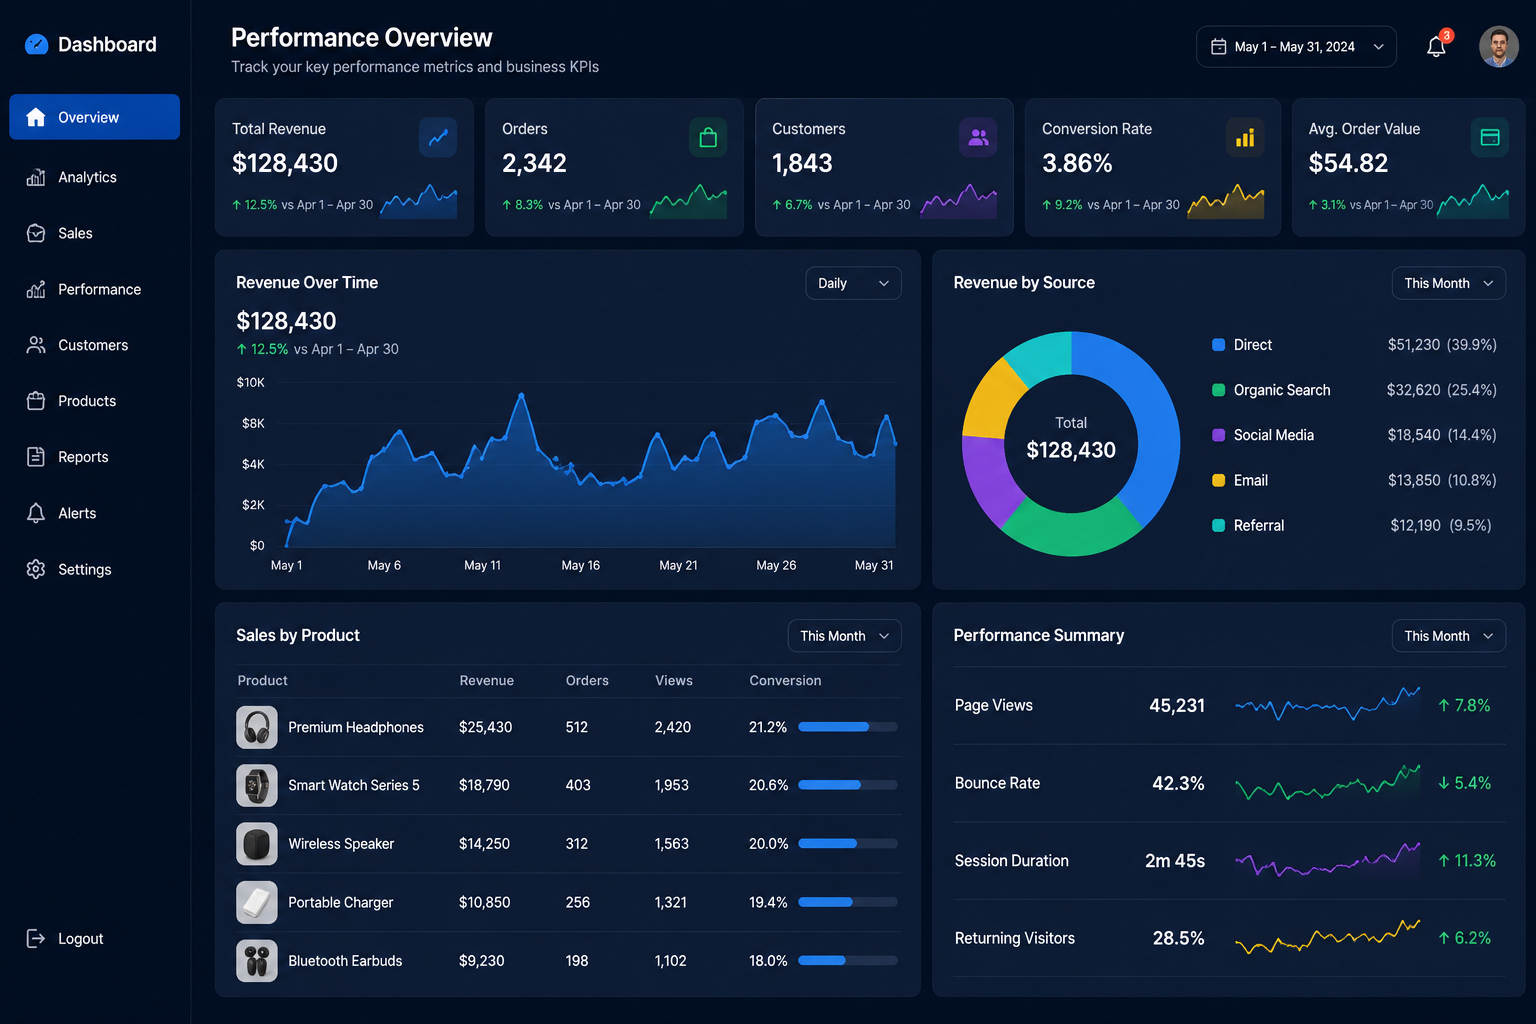Click the Alerts bell icon in sidebar
Screen dimensions: 1536x1024
click(x=36, y=513)
